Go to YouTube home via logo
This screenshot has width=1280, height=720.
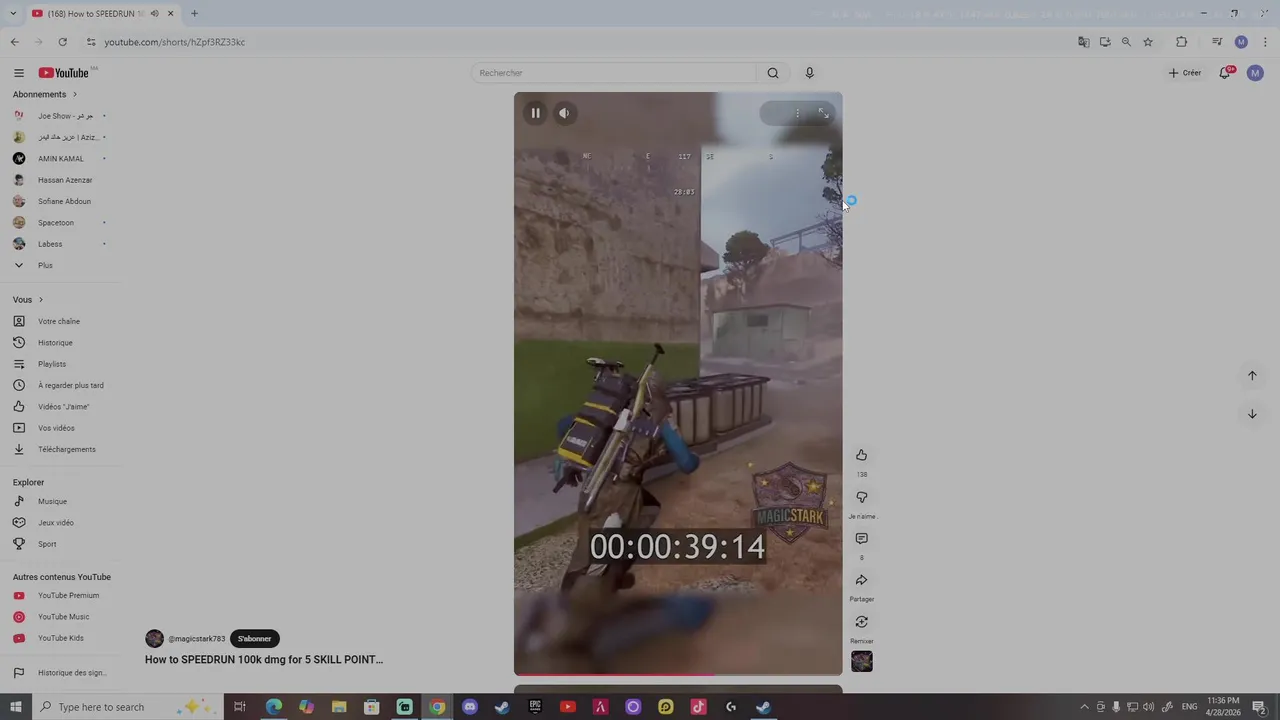pyautogui.click(x=64, y=73)
